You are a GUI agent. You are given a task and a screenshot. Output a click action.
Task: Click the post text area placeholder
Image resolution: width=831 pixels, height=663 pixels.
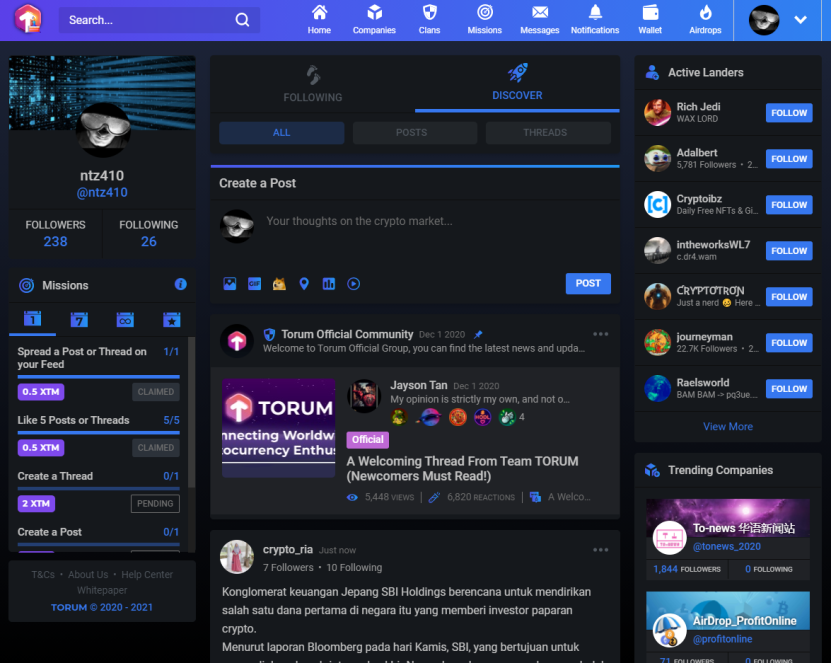click(359, 221)
